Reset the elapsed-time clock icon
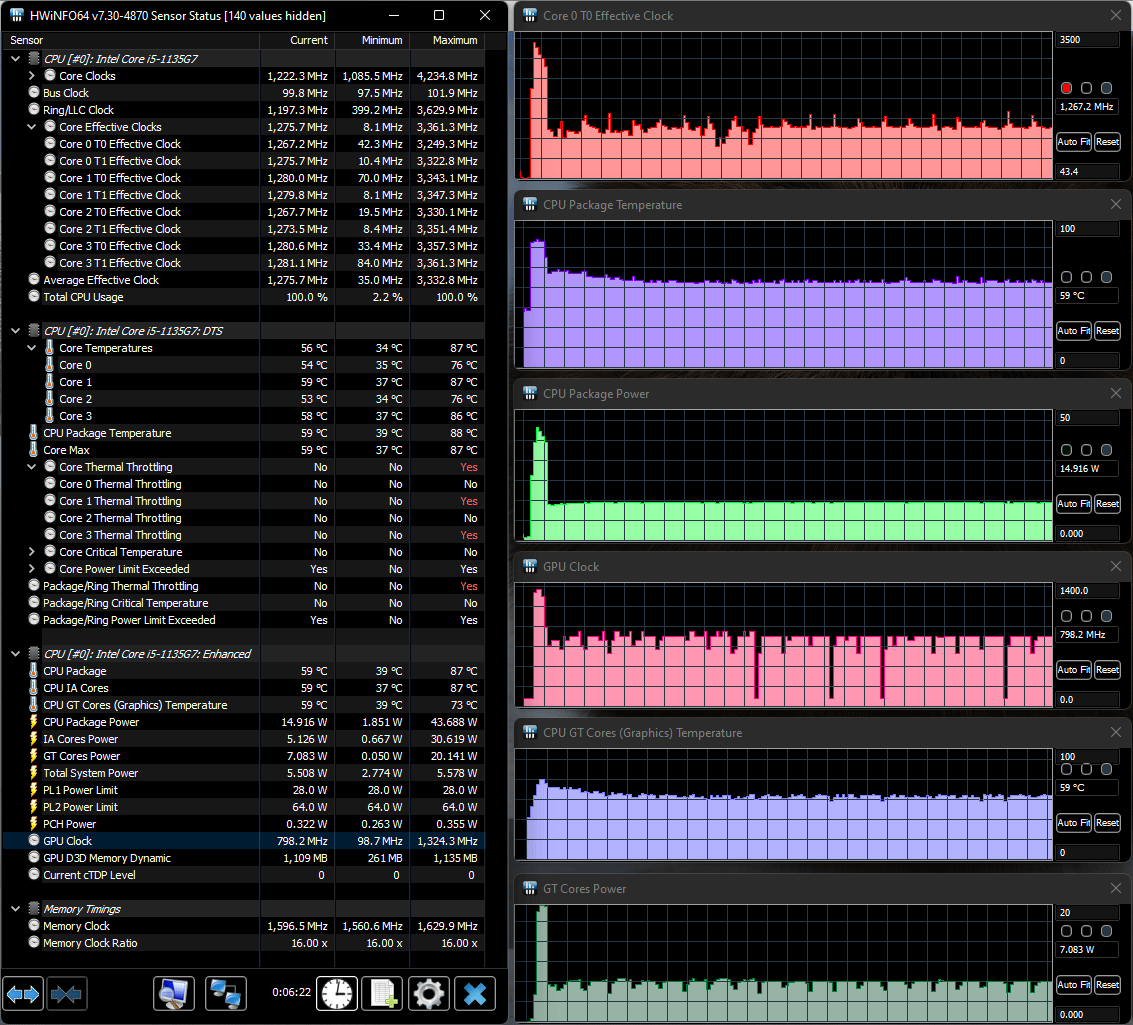The image size is (1133, 1025). coord(337,993)
